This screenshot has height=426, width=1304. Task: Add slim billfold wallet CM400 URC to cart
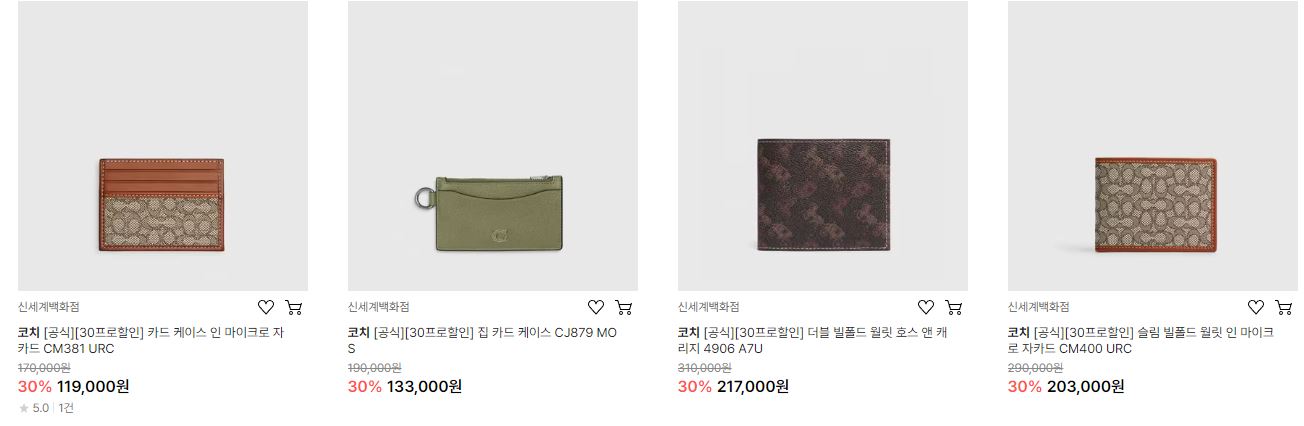click(x=1284, y=307)
